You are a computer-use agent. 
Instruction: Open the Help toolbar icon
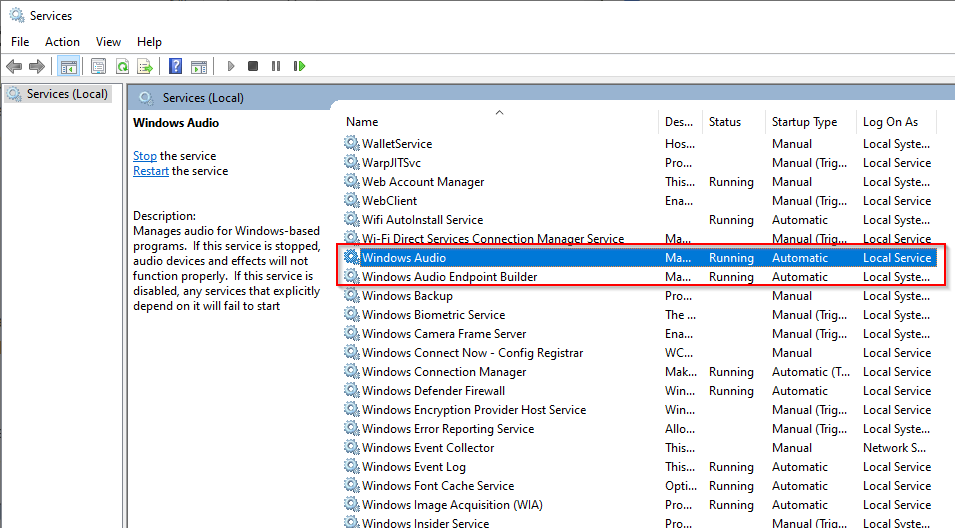click(x=175, y=66)
